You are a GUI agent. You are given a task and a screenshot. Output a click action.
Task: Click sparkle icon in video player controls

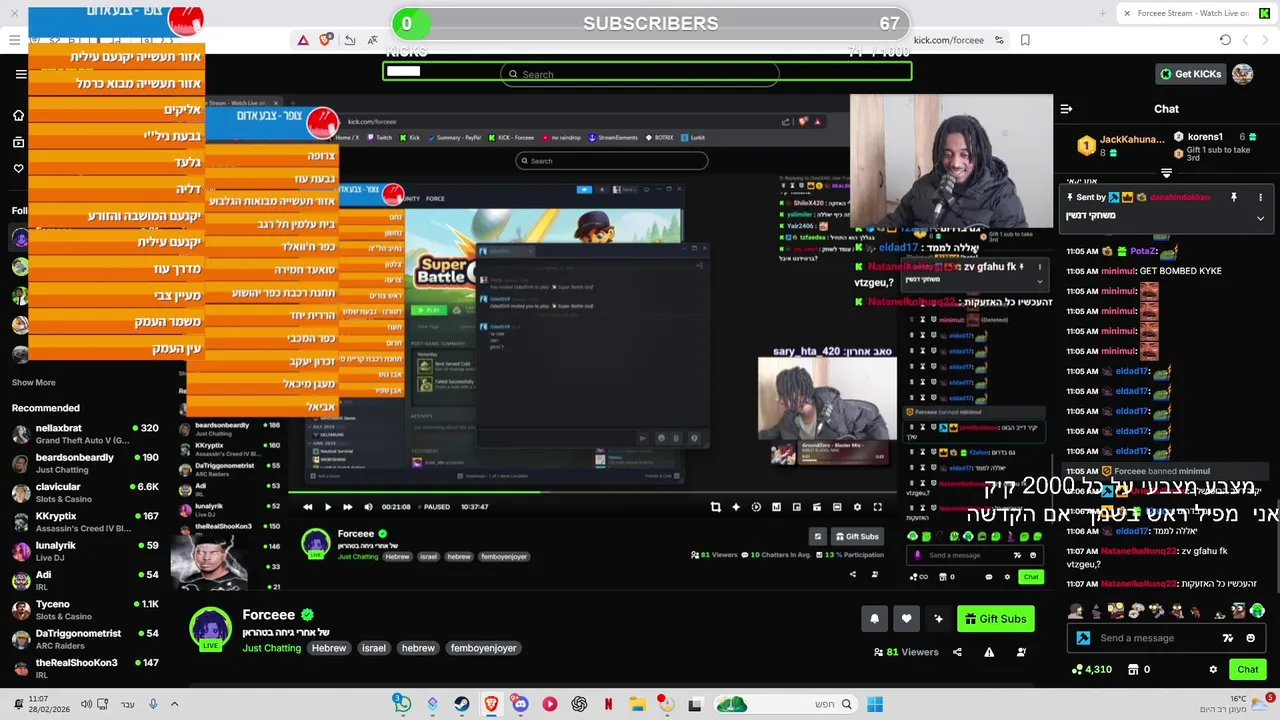coord(736,507)
